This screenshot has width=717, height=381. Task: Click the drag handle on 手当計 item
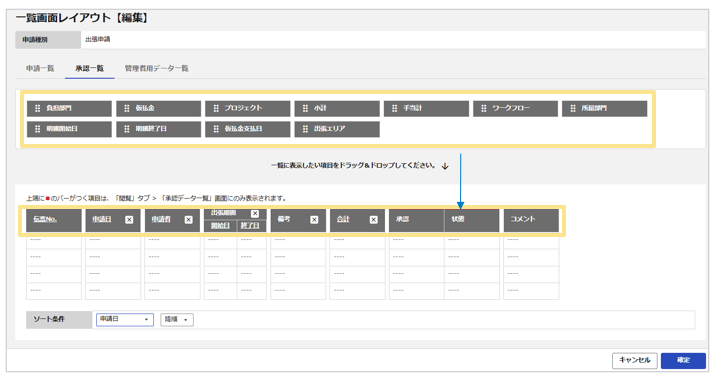(x=394, y=108)
